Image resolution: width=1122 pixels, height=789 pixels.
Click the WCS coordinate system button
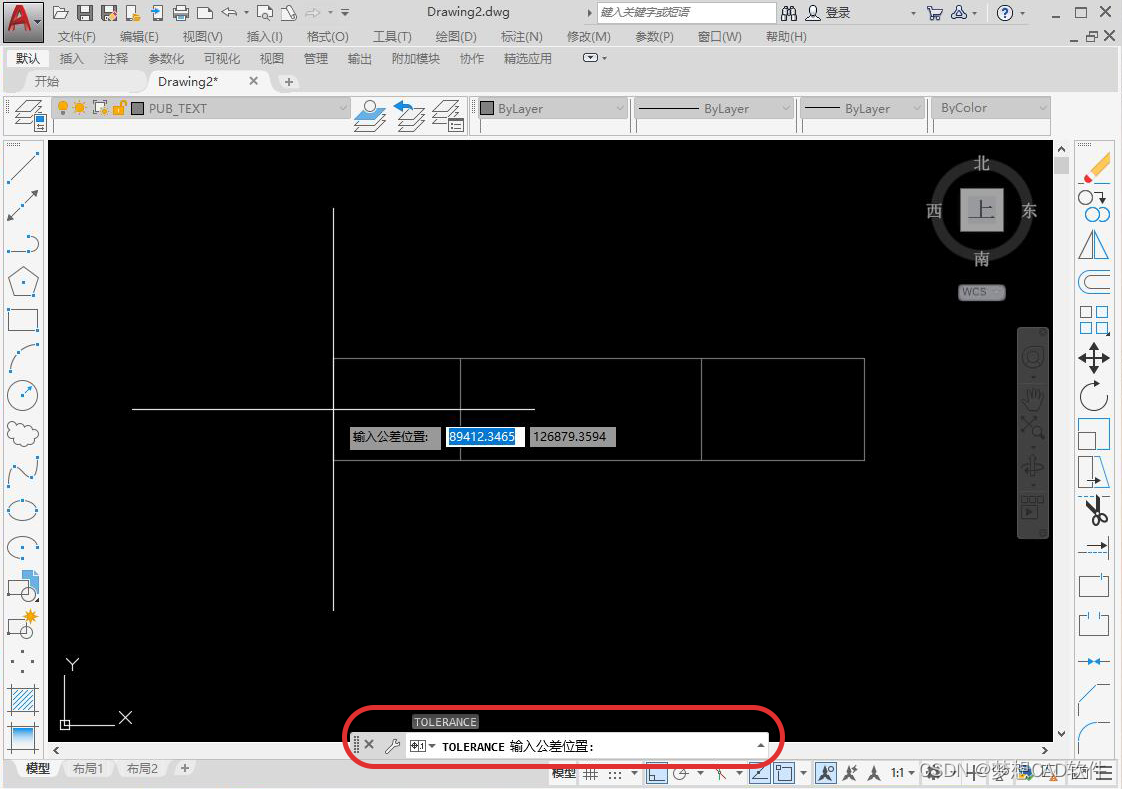point(981,292)
